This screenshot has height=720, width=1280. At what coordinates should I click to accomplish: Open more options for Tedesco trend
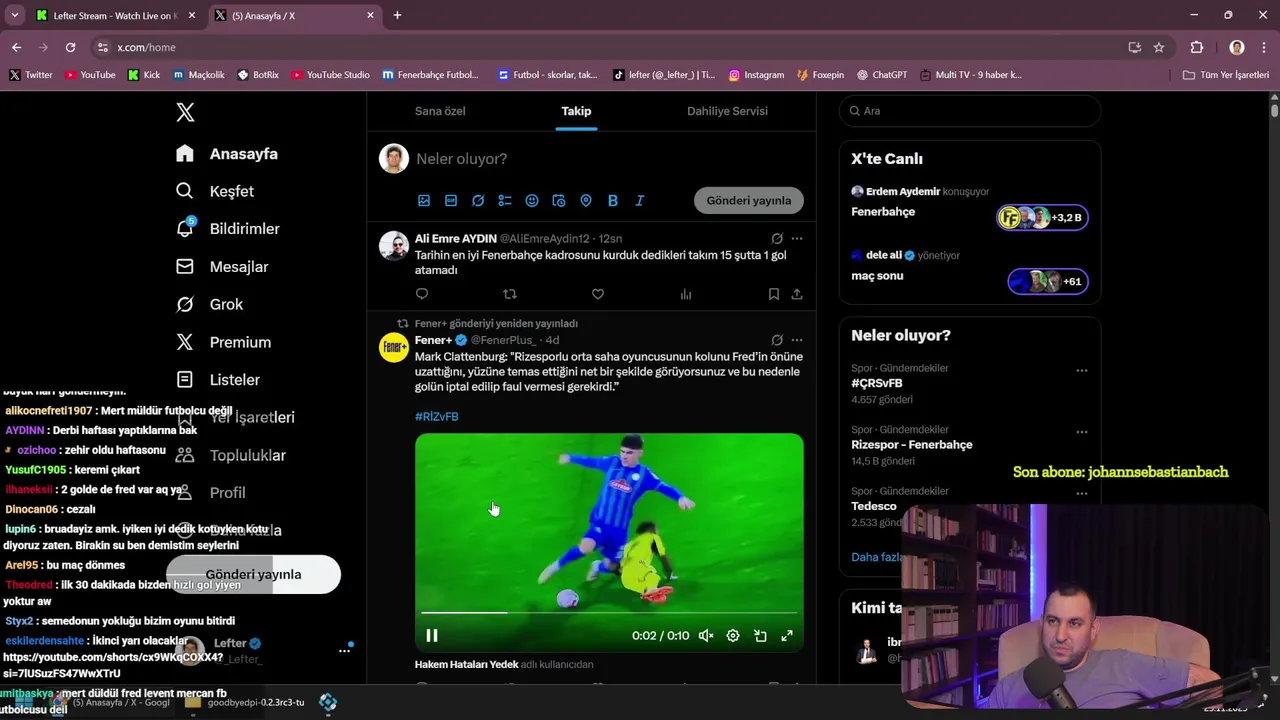tap(1081, 493)
